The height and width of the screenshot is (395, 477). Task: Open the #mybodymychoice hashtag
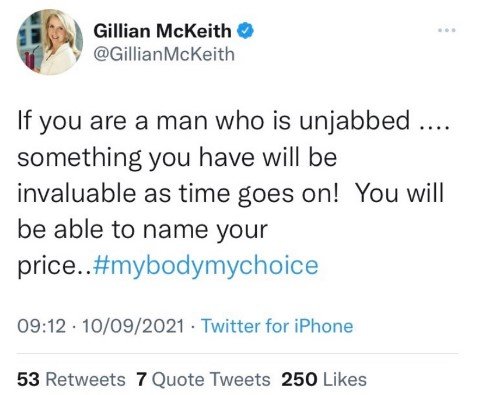click(206, 266)
